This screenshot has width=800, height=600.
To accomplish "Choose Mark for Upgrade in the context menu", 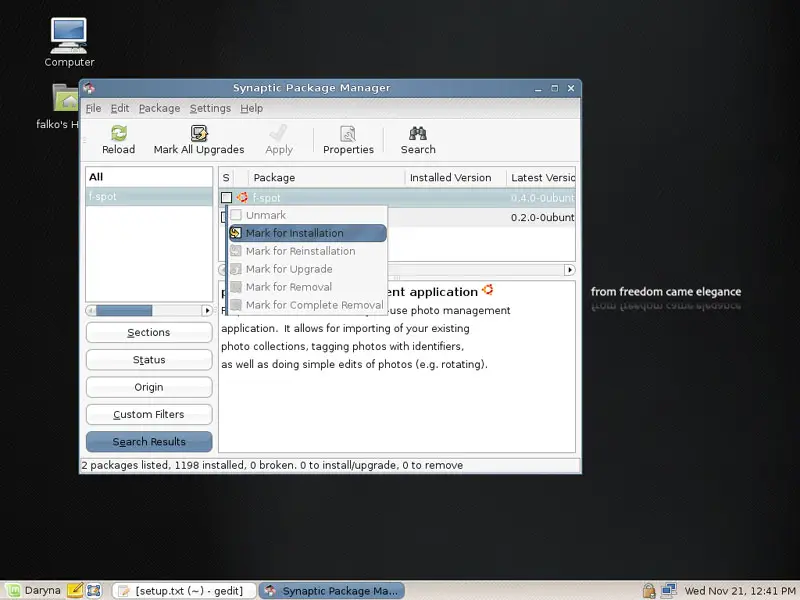I will pyautogui.click(x=308, y=269).
